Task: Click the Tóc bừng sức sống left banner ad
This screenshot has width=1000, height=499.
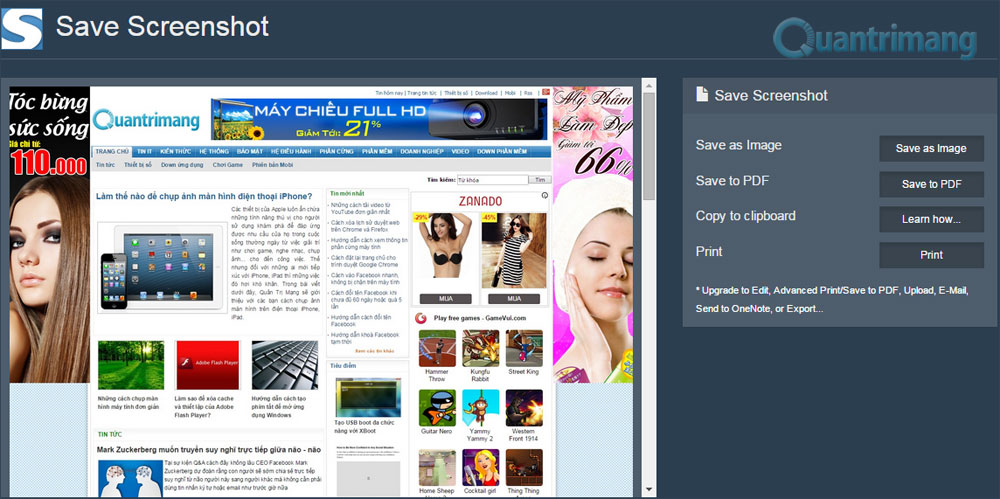Action: [49, 234]
